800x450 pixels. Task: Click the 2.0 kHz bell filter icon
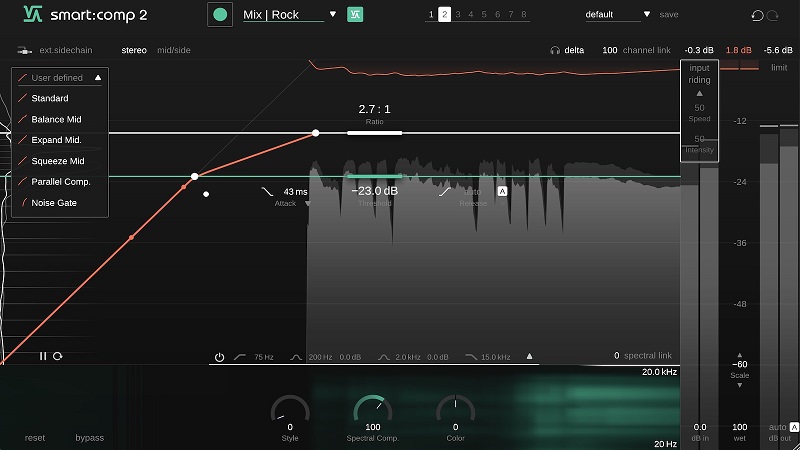(x=384, y=357)
